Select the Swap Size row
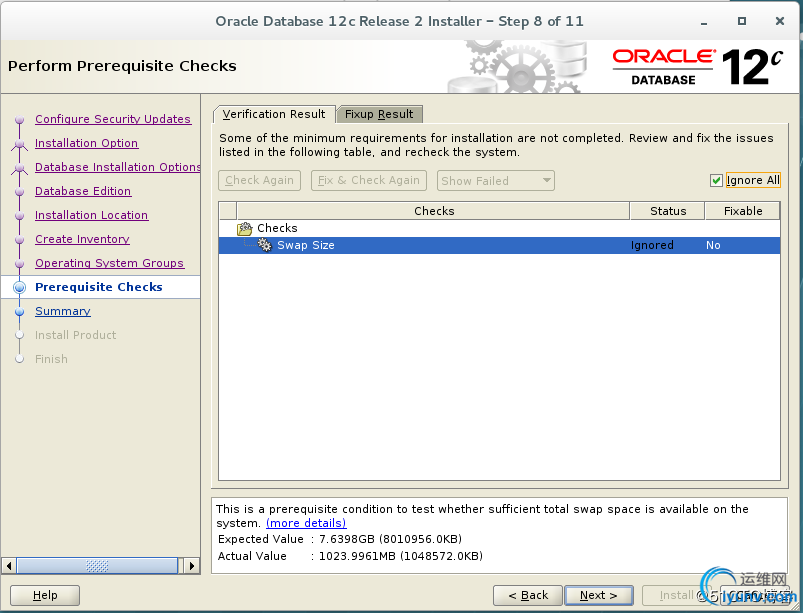Screen dimensions: 803x613 tap(499, 245)
